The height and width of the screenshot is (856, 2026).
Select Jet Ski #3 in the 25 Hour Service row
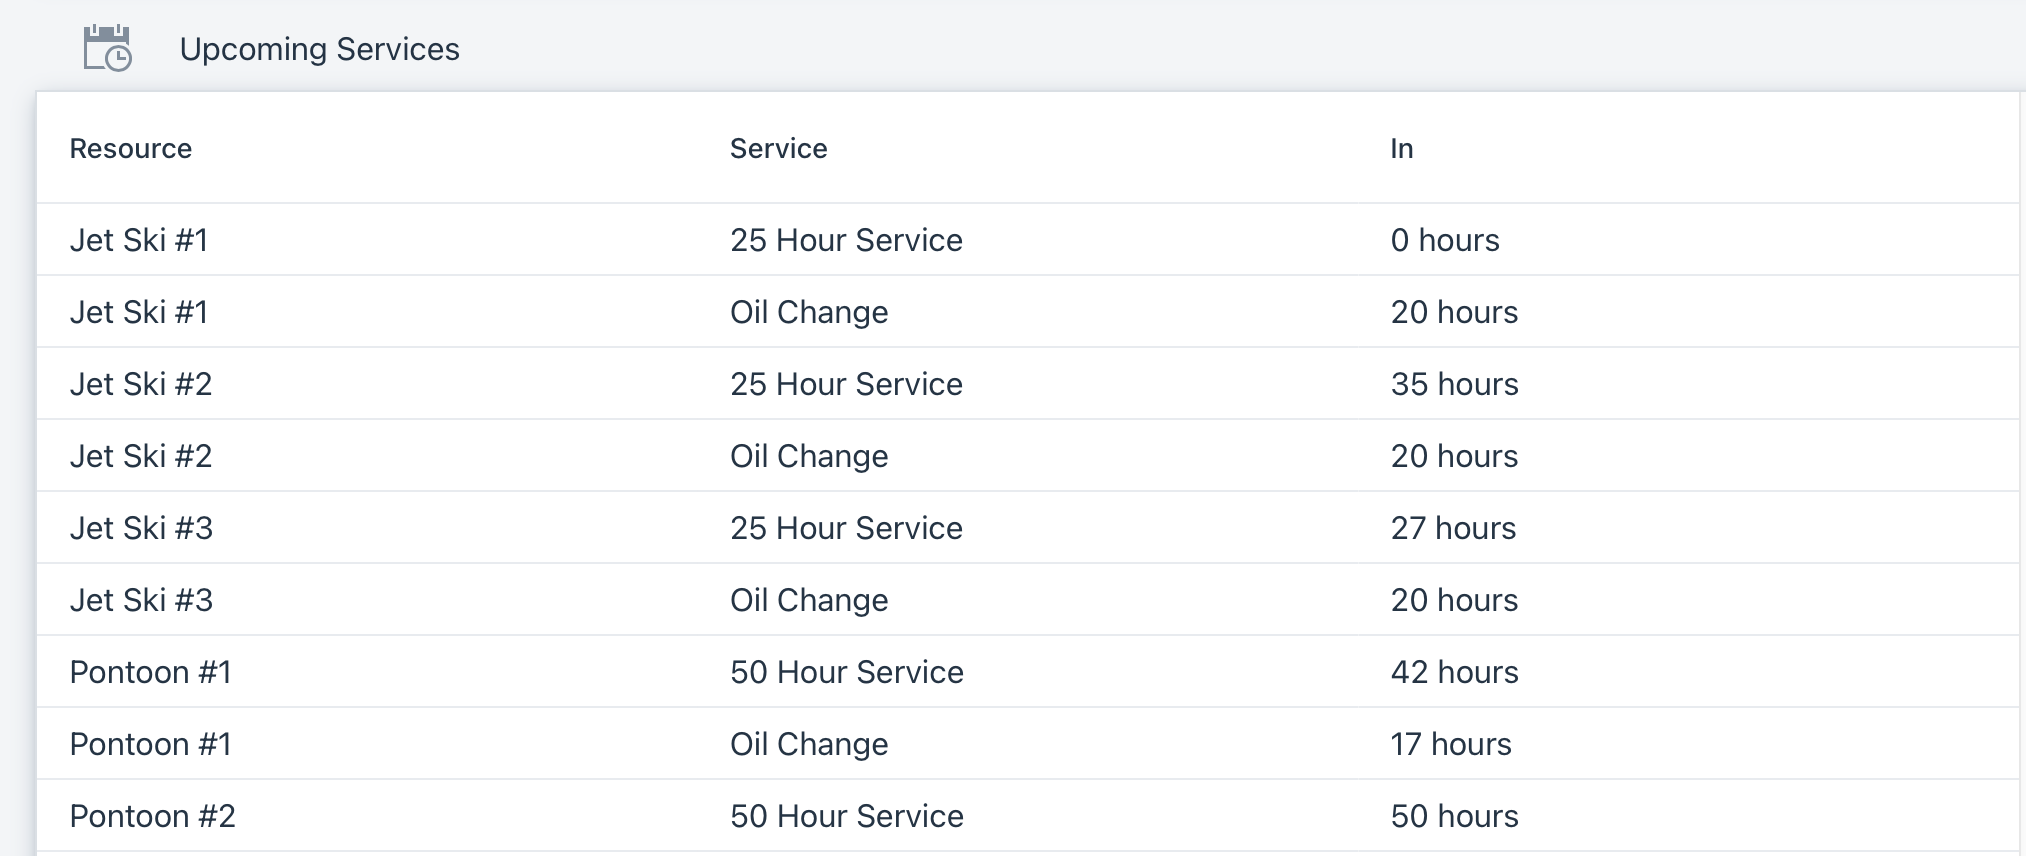click(x=142, y=528)
